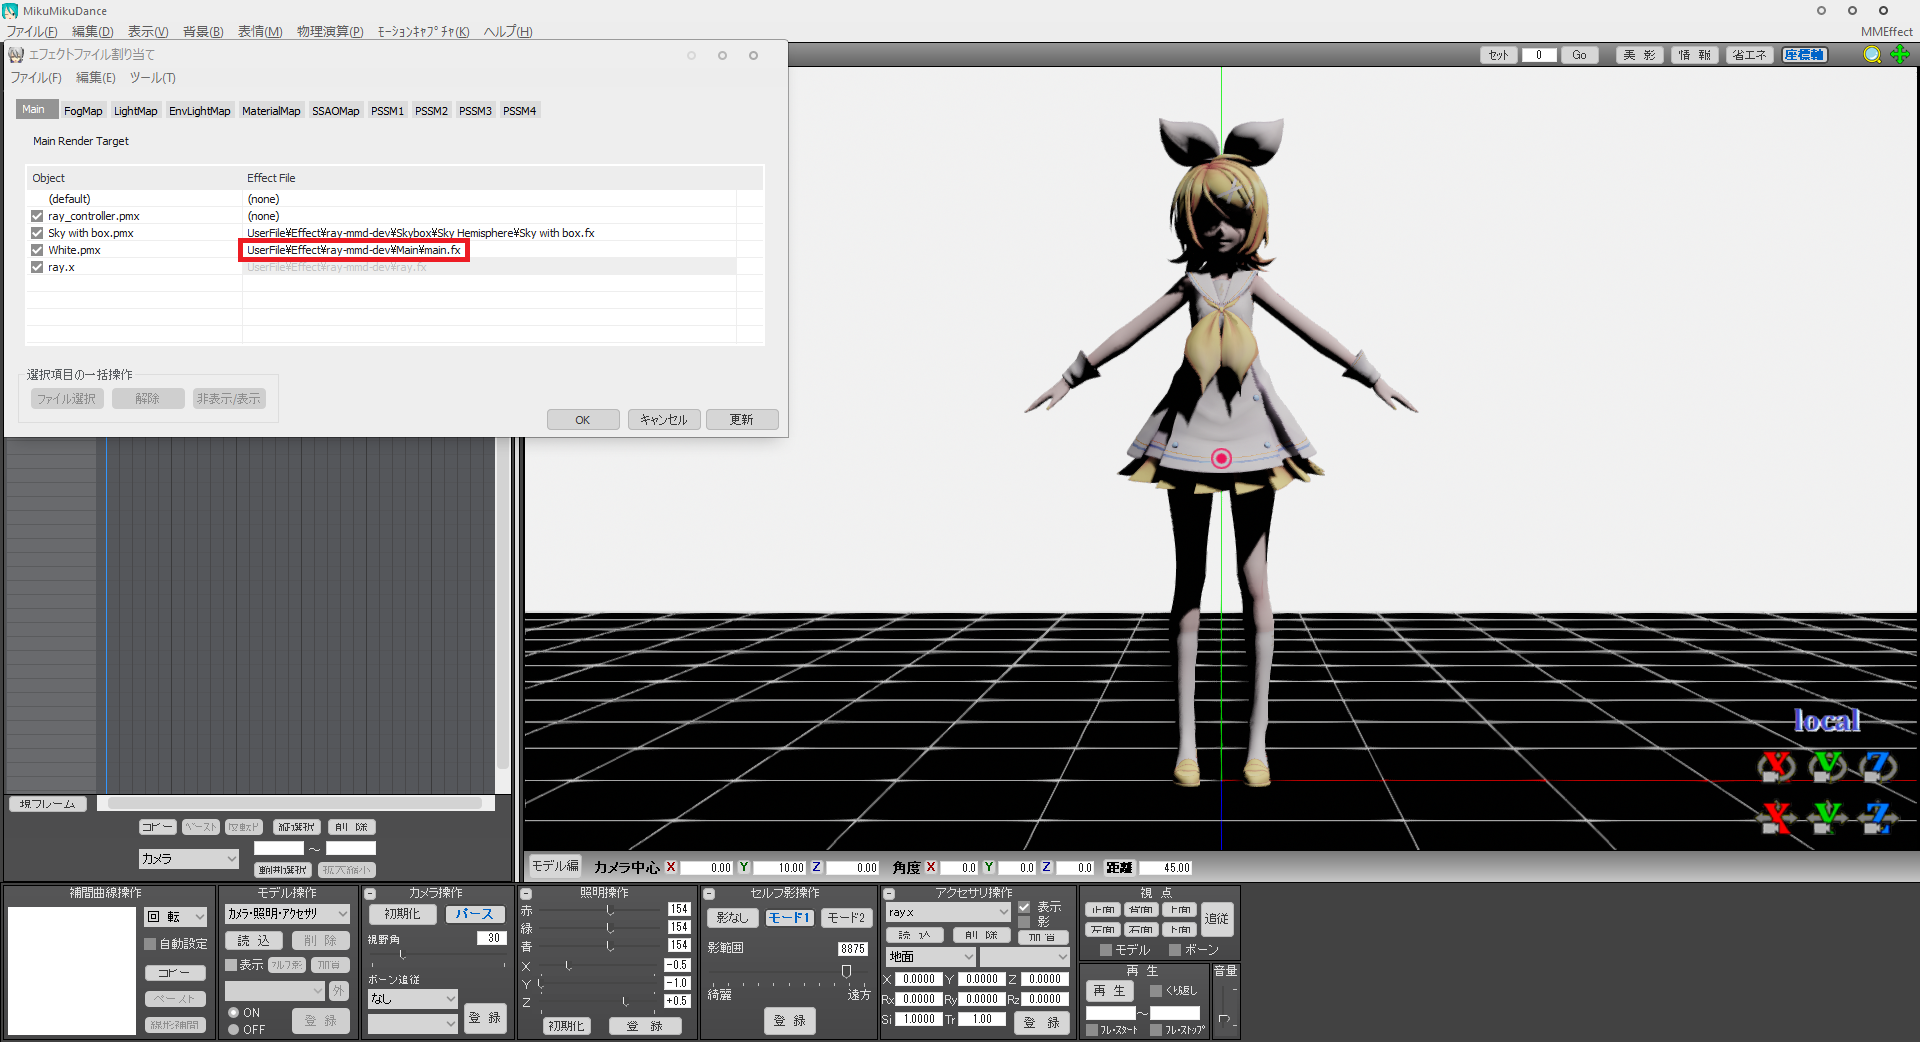Viewport: 1920px width, 1042px height.
Task: Click the upper red X rotation axis icon
Action: [x=1776, y=767]
